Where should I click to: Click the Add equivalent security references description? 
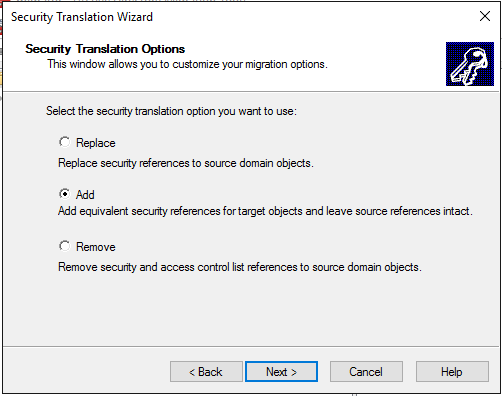coord(265,211)
